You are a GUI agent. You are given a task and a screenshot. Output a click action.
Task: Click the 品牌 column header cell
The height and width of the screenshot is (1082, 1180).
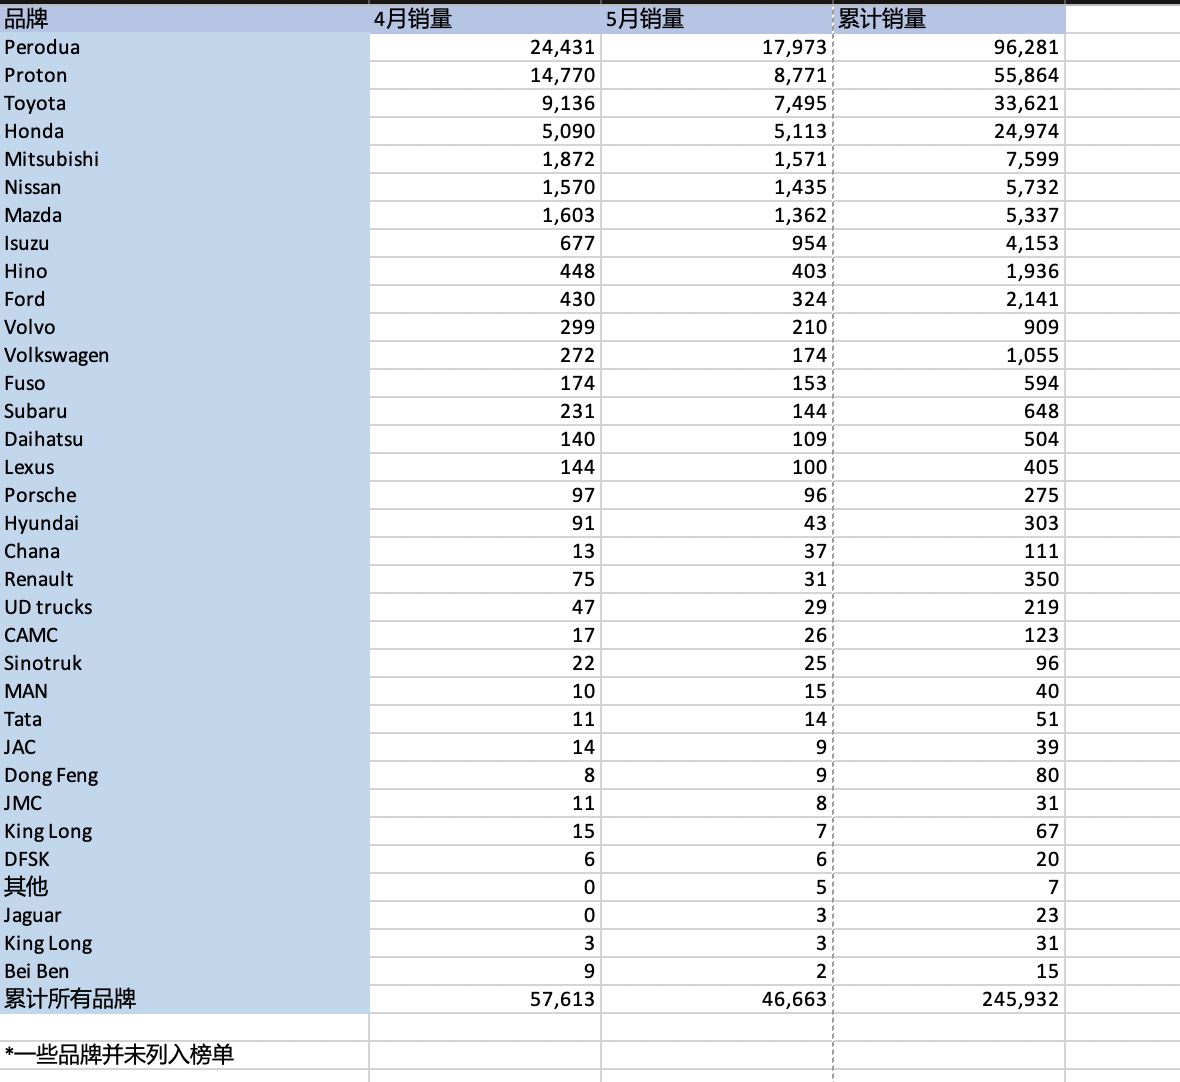[x=185, y=19]
